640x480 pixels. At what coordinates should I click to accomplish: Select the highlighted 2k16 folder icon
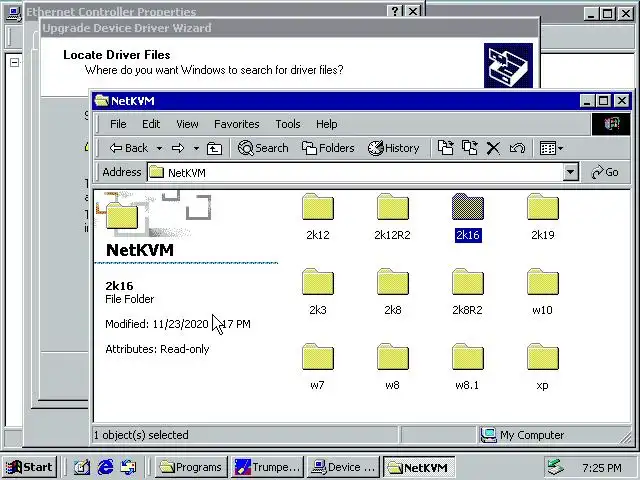467,207
